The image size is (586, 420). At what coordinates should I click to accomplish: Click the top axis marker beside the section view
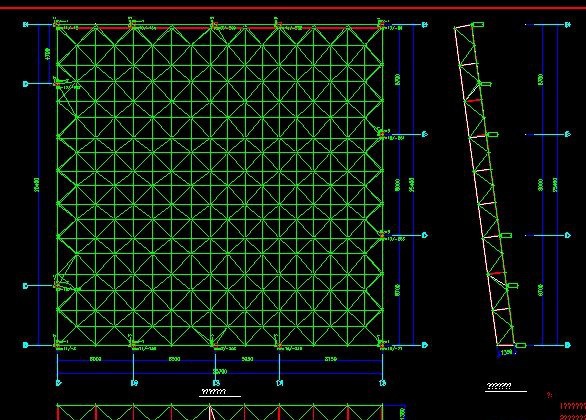568,25
